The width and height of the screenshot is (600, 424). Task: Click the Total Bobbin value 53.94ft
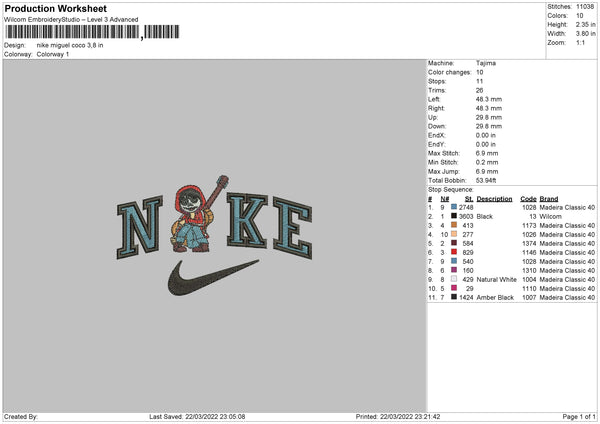pos(486,180)
